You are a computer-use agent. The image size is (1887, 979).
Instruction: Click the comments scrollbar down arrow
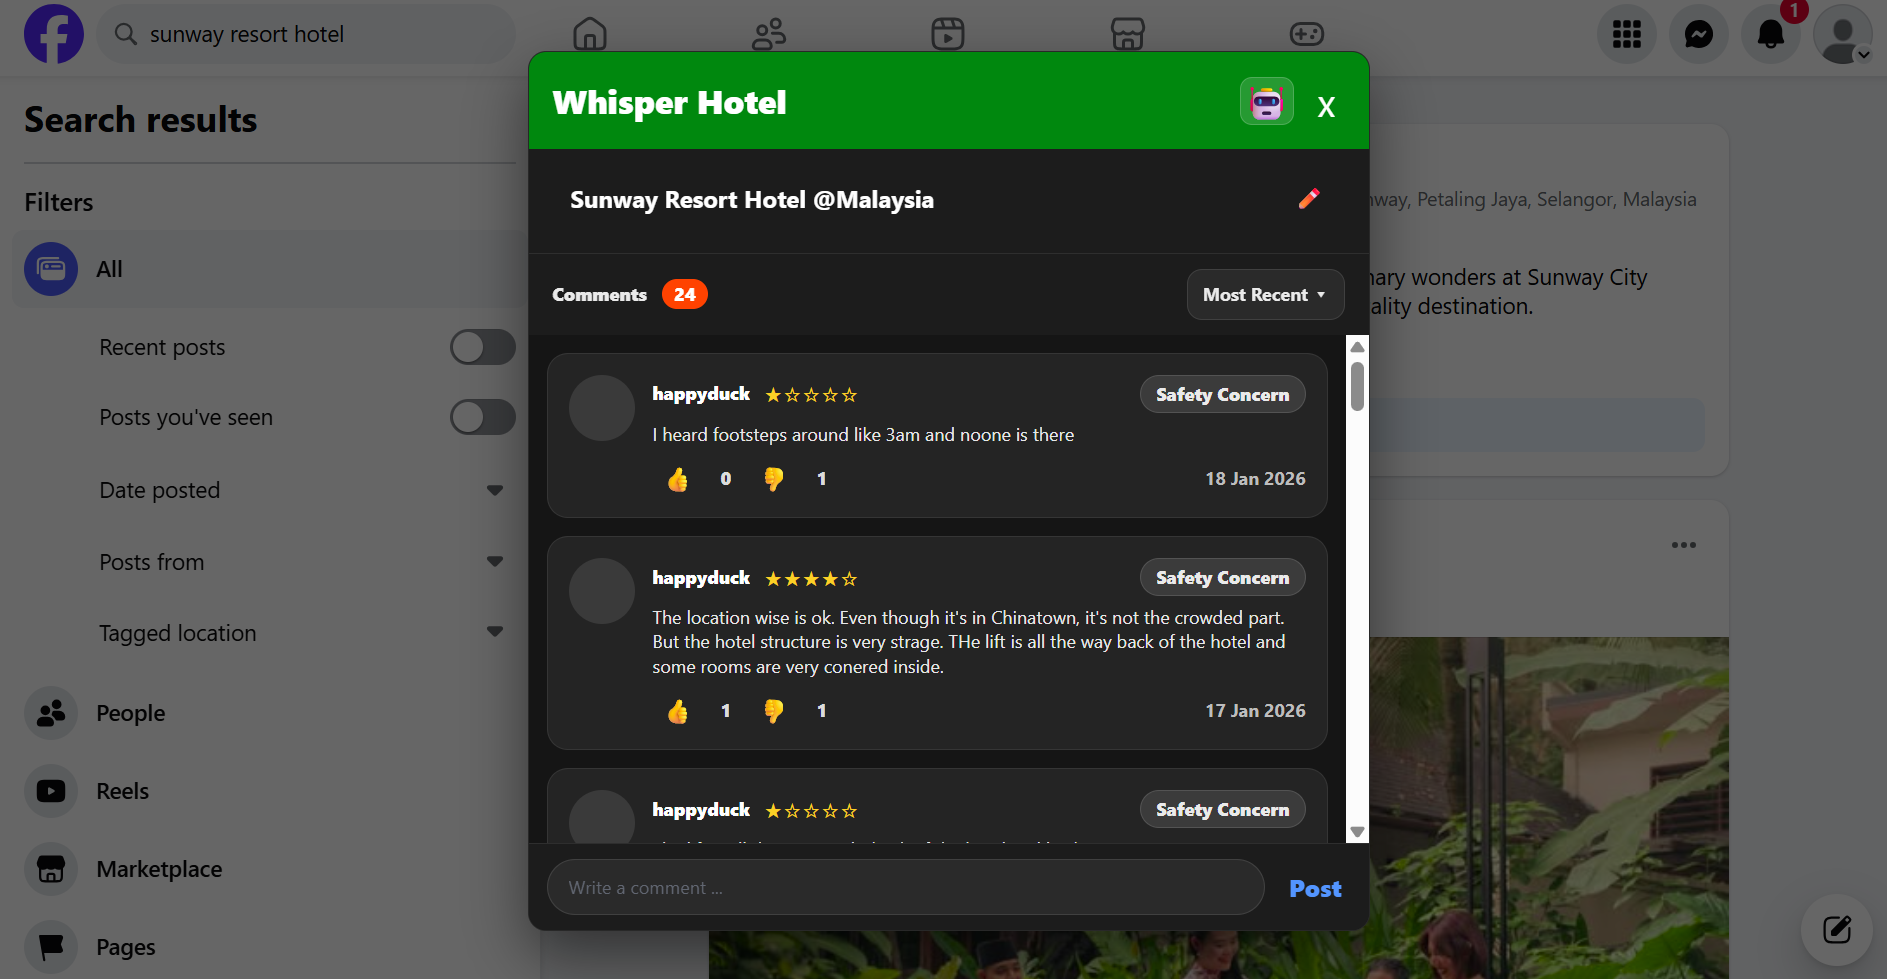(x=1357, y=832)
